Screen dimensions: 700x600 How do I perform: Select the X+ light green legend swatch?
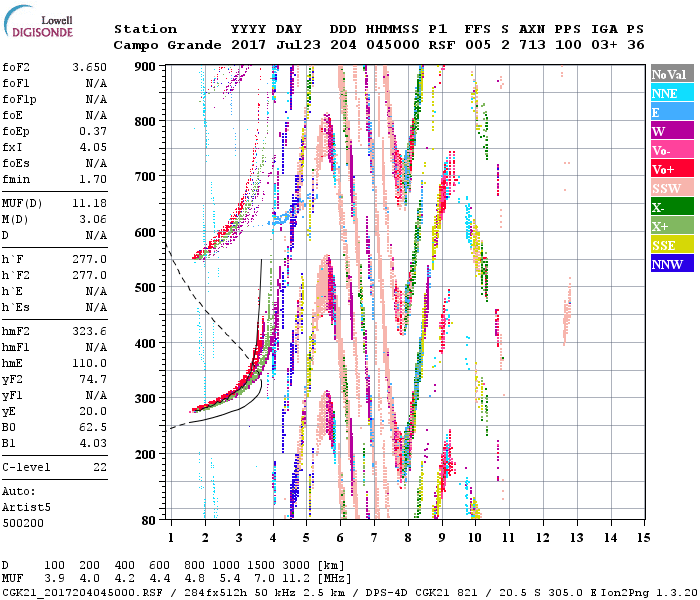coord(672,226)
